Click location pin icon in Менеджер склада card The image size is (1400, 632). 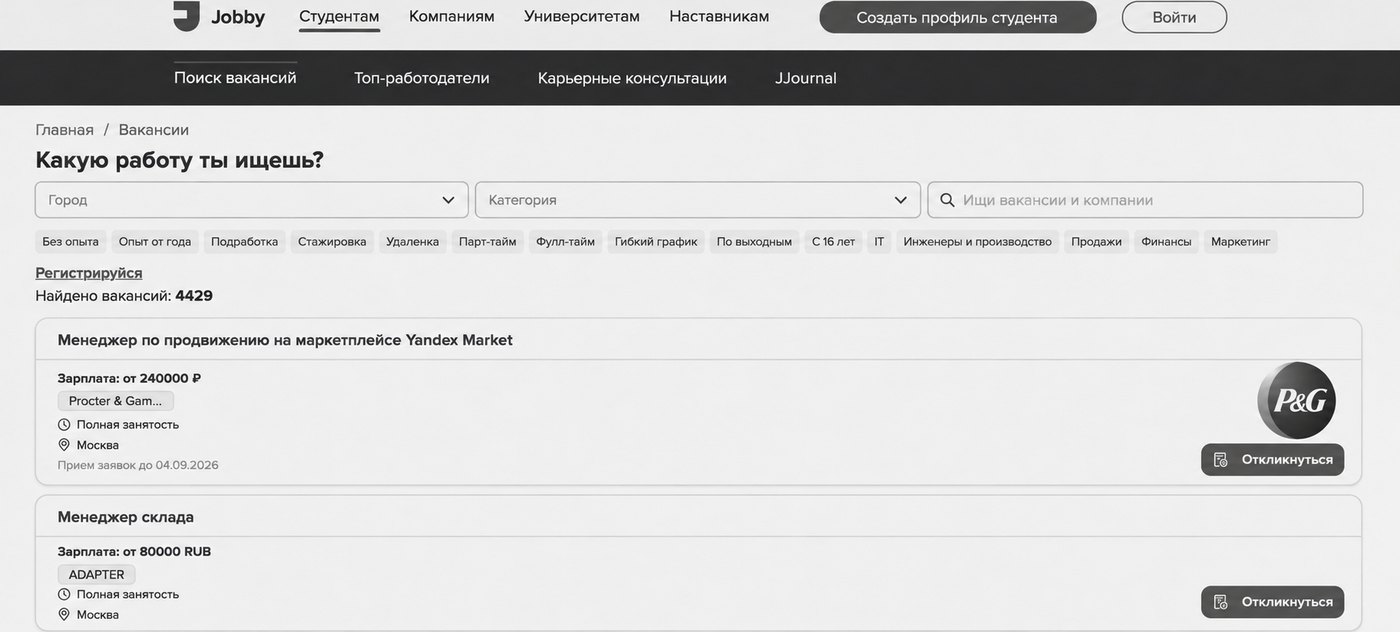coord(64,614)
